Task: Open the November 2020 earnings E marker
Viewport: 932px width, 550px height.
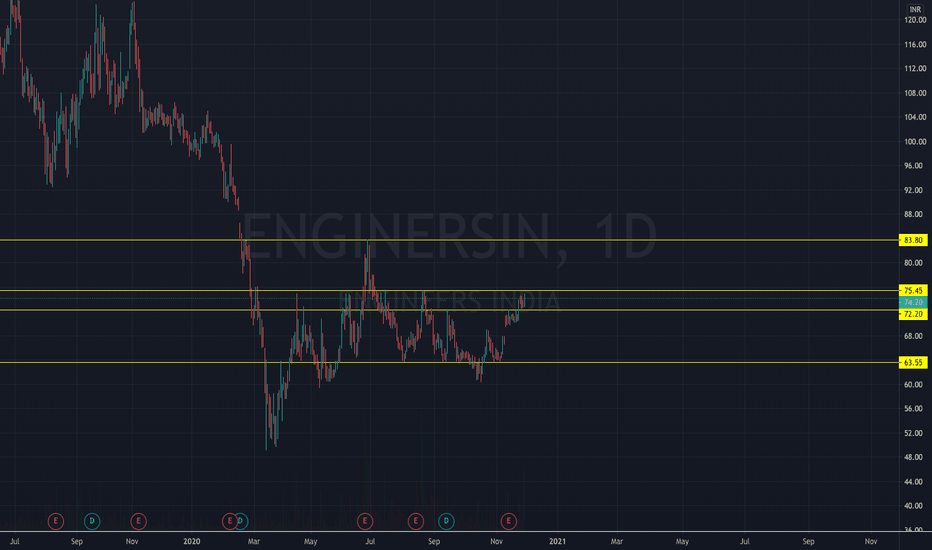Action: [x=508, y=521]
